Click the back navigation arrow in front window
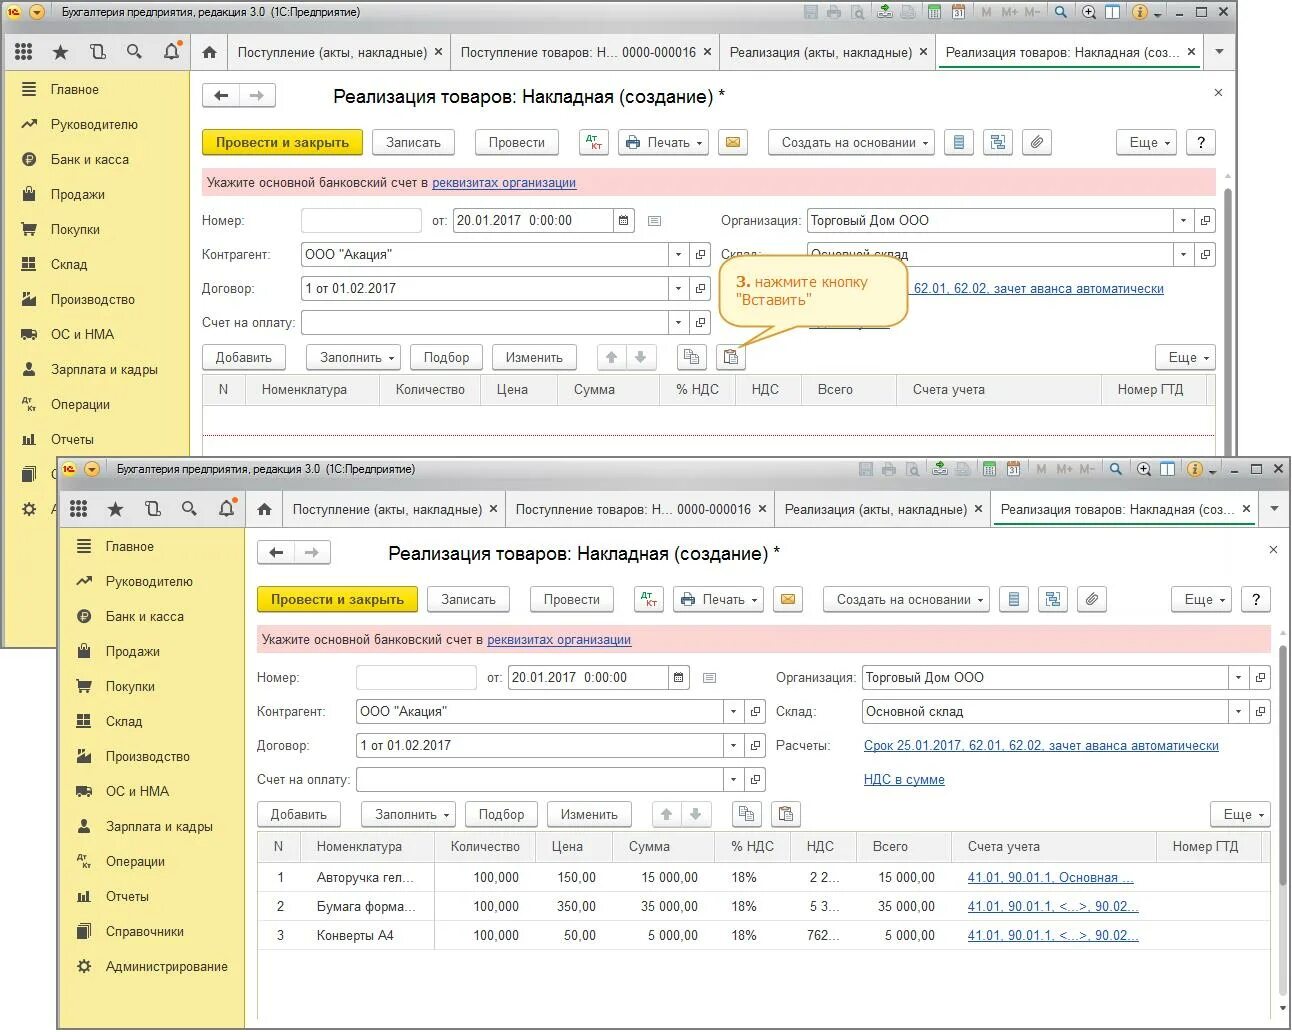Viewport: 1292px width, 1032px height. point(276,552)
